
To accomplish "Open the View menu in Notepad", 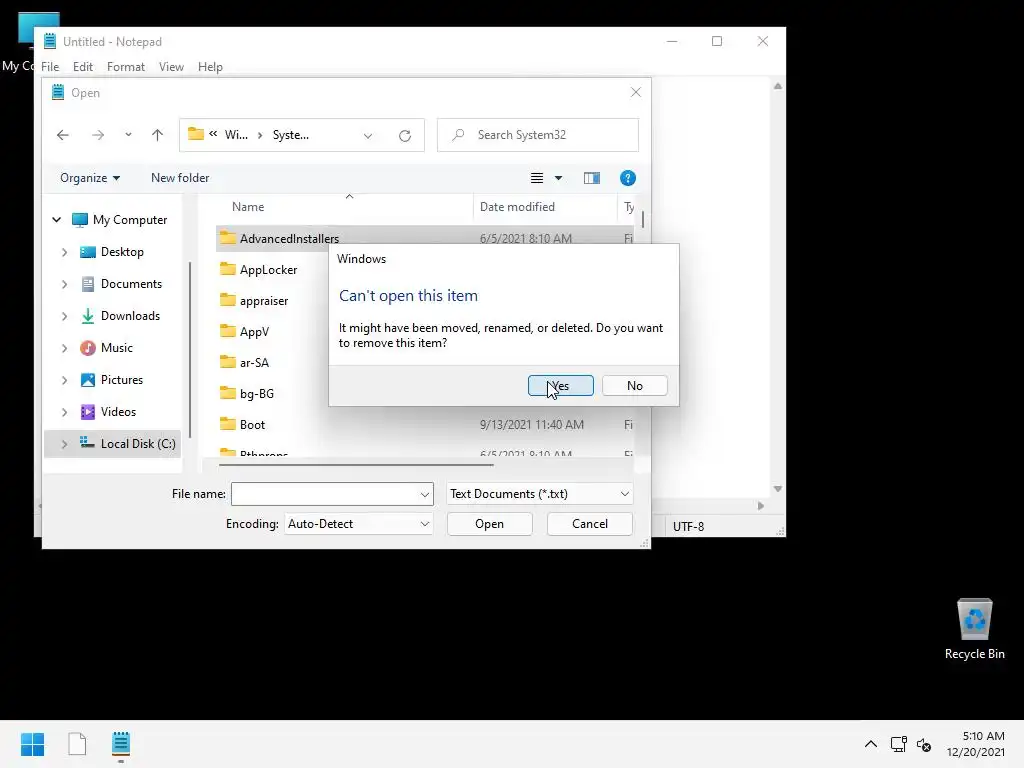I will pyautogui.click(x=171, y=67).
